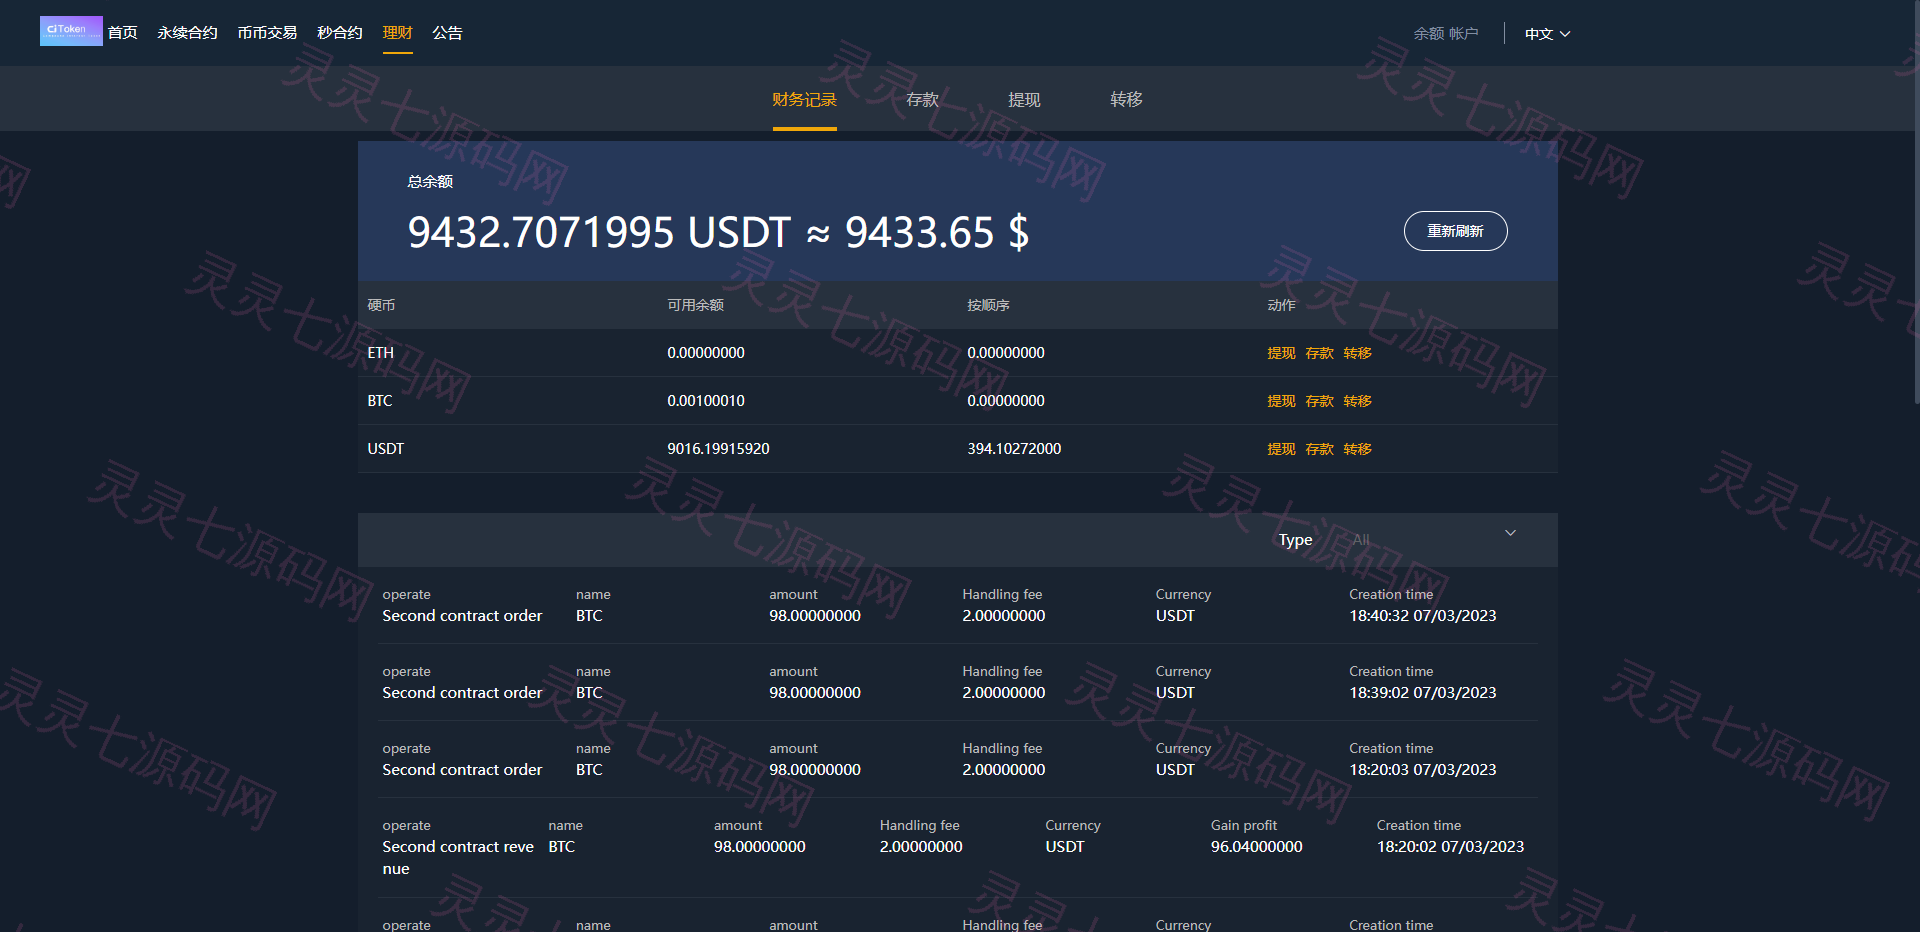Click the page vertical scrollbar
The height and width of the screenshot is (932, 1920).
[x=1916, y=200]
